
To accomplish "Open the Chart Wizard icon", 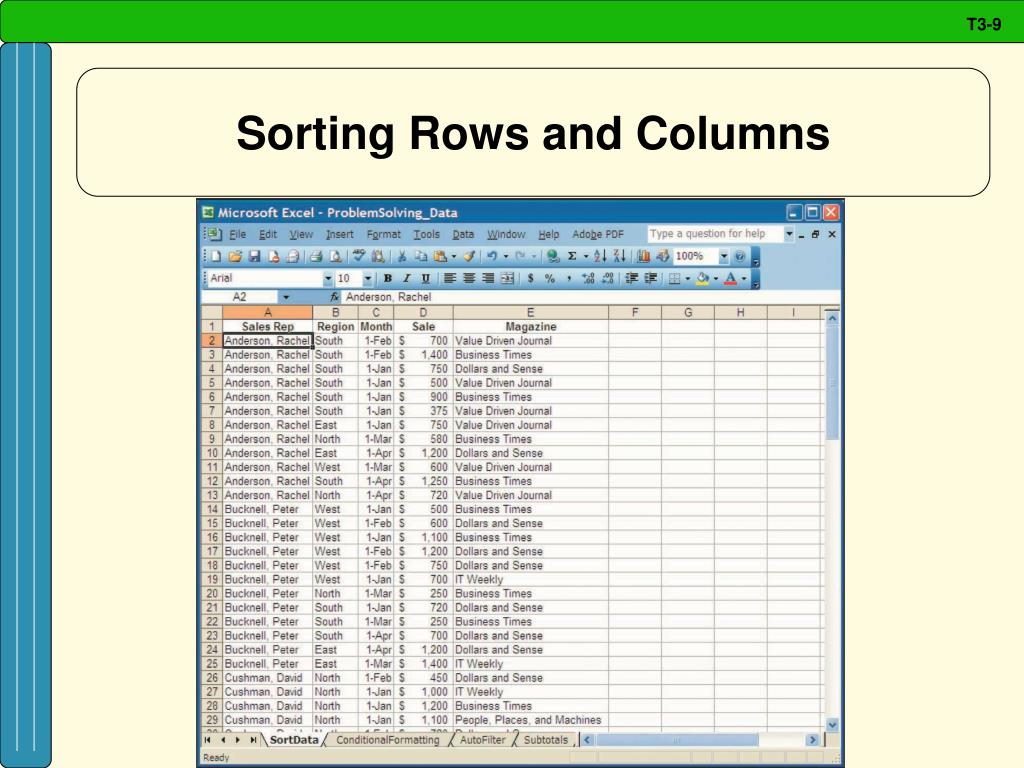I will coord(644,257).
